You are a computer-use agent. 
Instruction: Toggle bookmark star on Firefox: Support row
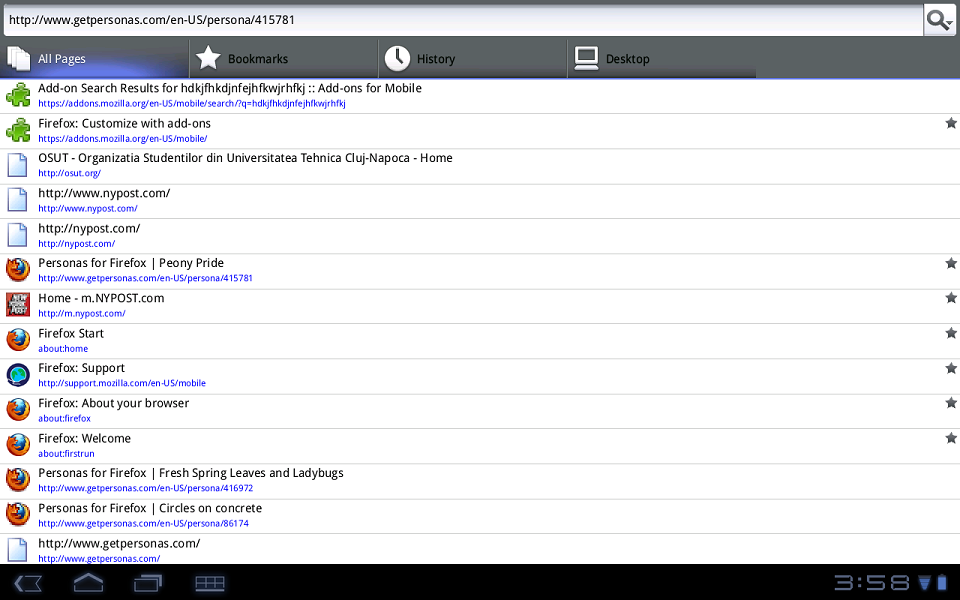point(951,368)
